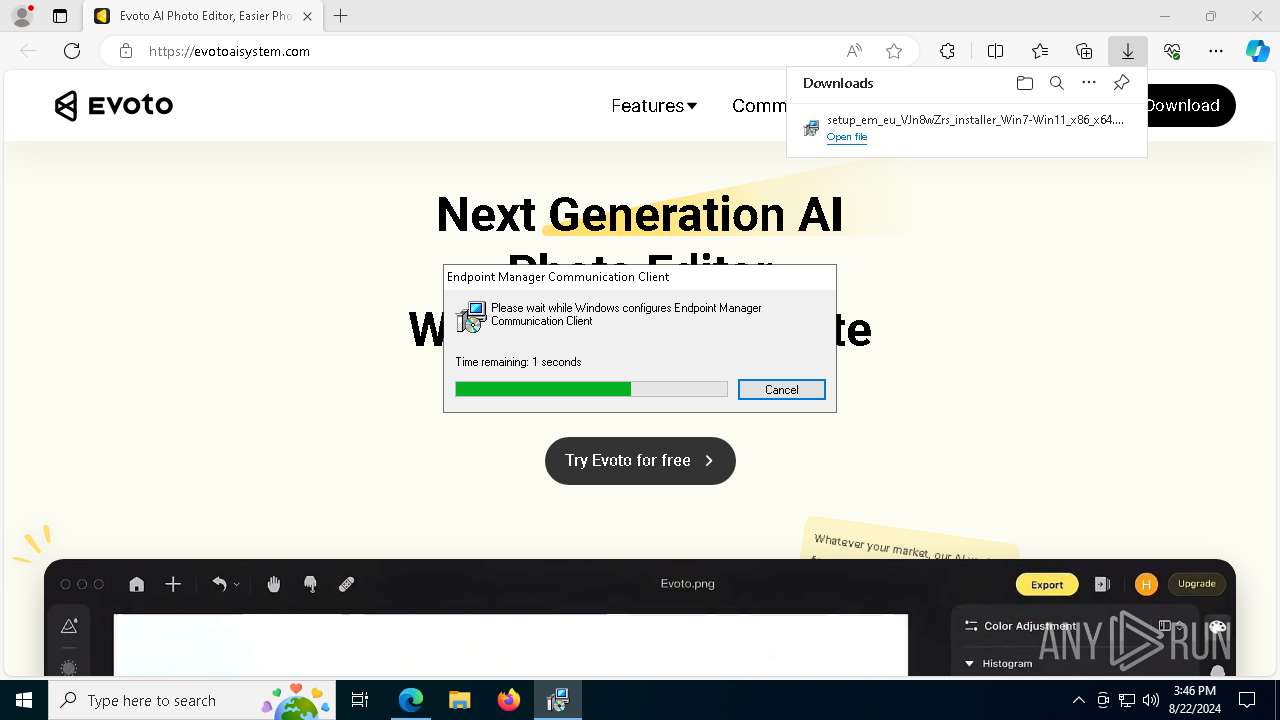The width and height of the screenshot is (1280, 720).
Task: Click the orange H user avatar
Action: click(x=1146, y=584)
